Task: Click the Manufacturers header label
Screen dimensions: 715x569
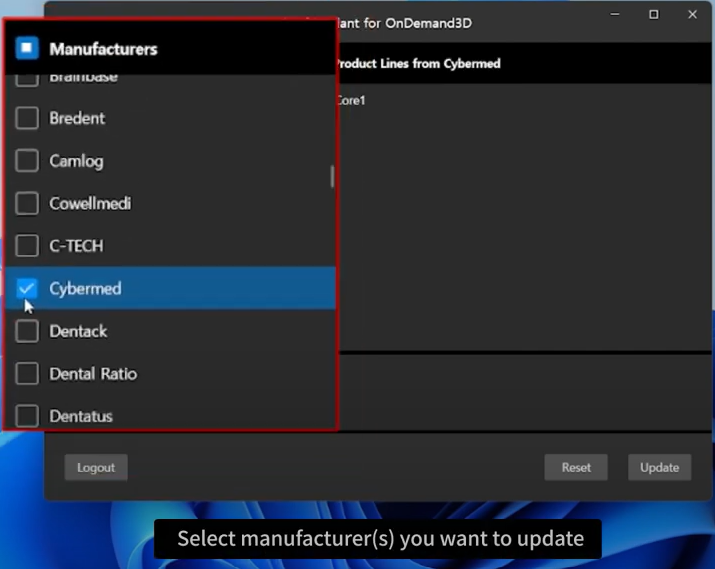Action: pos(103,49)
